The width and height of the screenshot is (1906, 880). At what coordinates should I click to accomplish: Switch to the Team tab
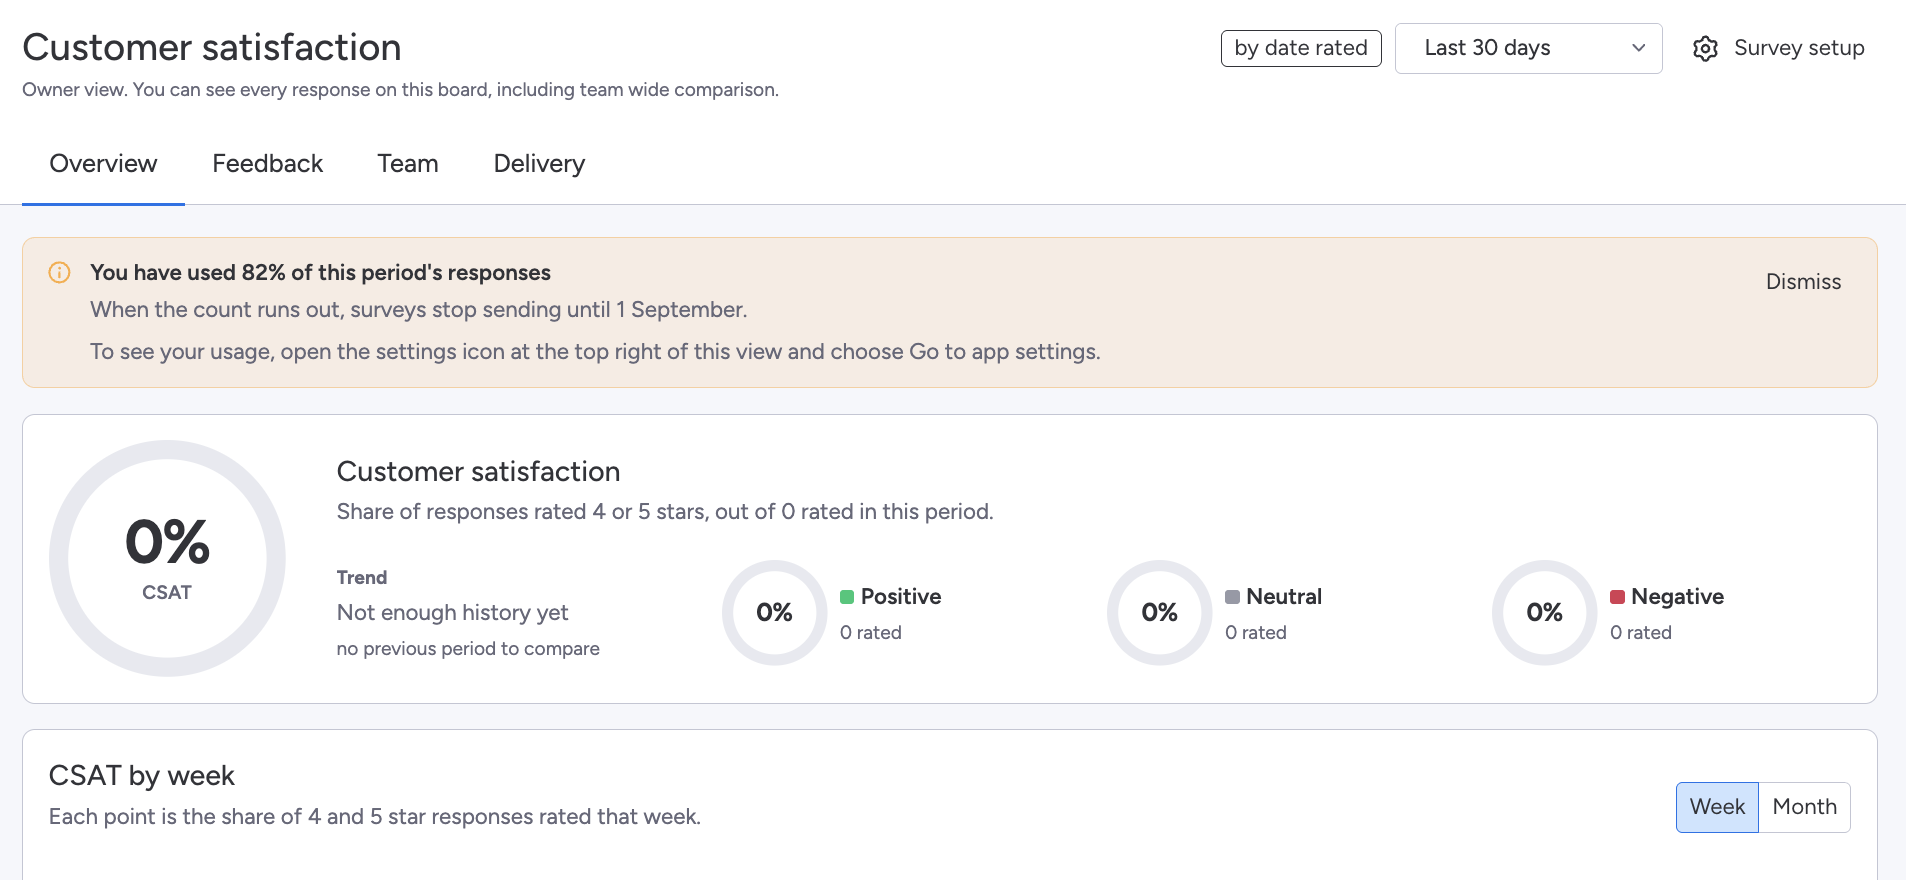[408, 164]
